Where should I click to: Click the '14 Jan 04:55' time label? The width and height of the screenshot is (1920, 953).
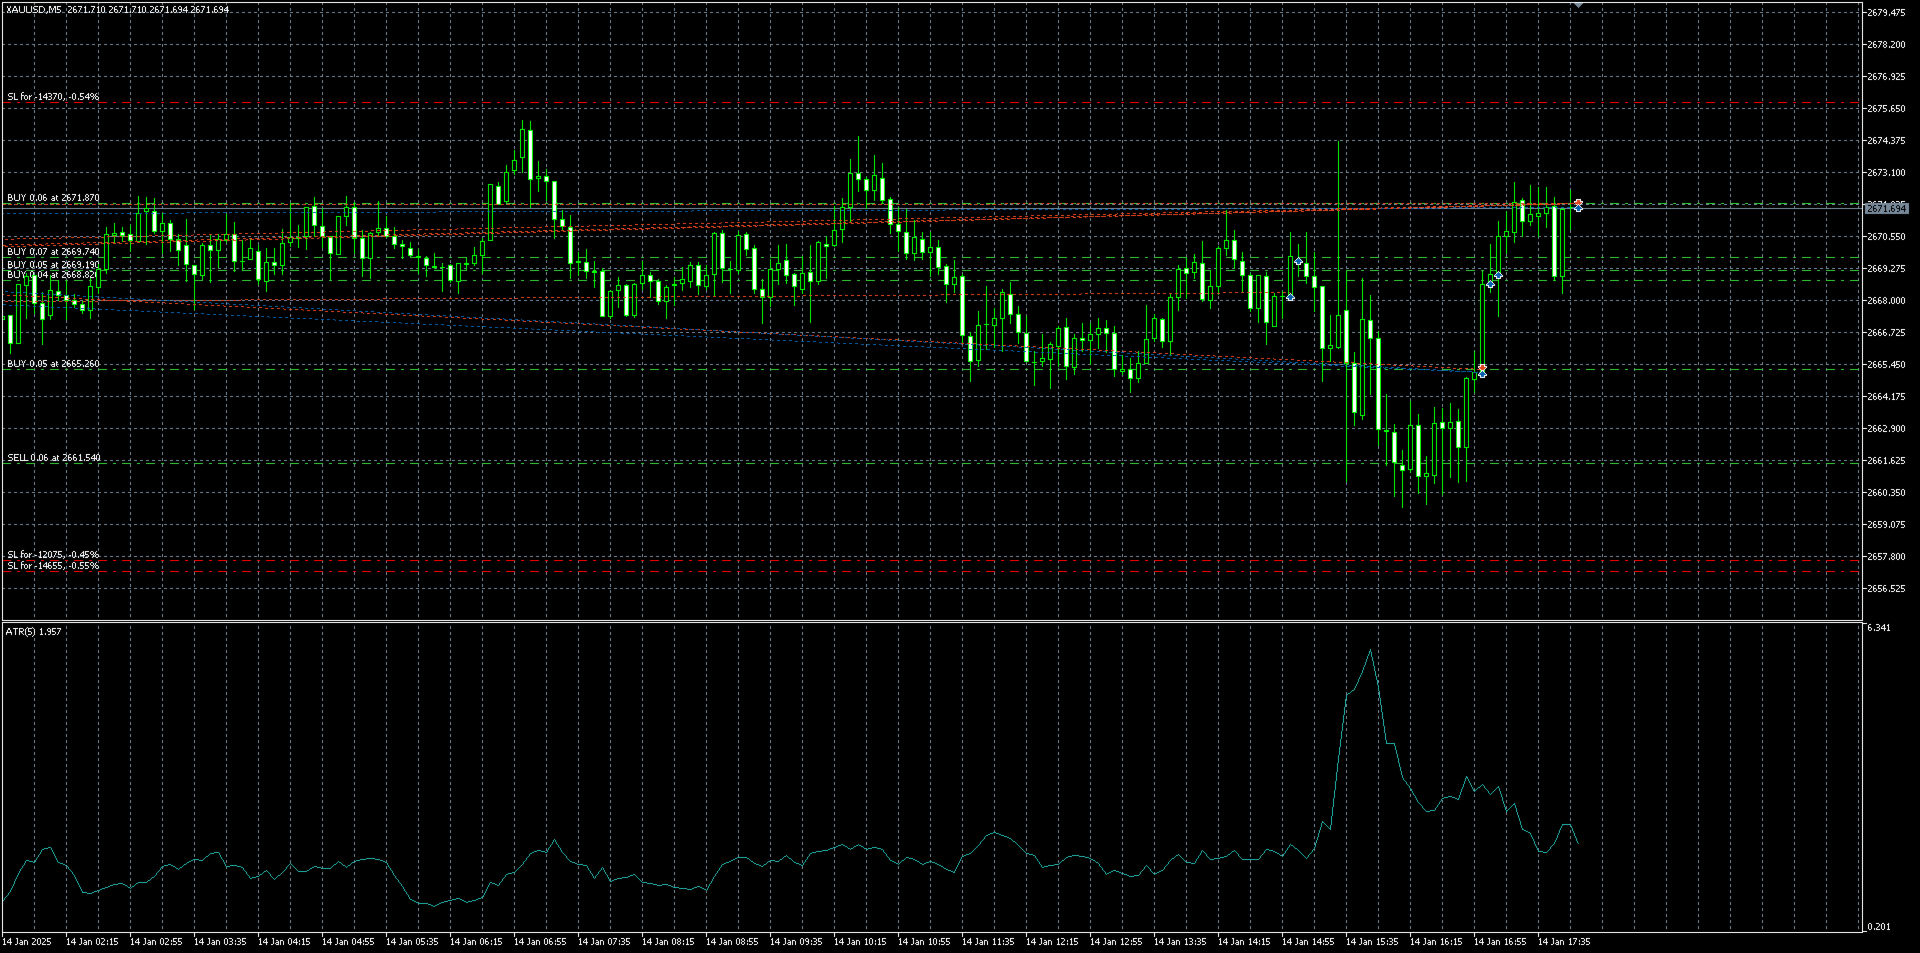point(348,942)
